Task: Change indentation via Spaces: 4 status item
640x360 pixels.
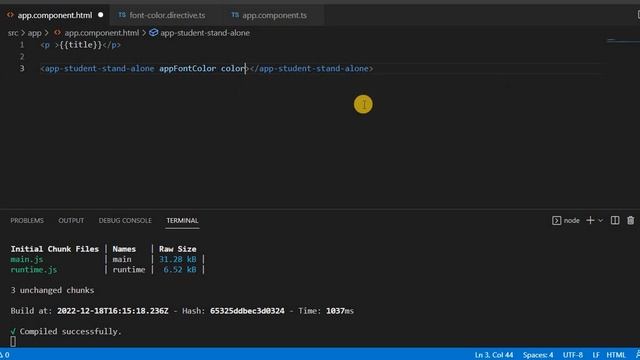Action: coord(538,355)
